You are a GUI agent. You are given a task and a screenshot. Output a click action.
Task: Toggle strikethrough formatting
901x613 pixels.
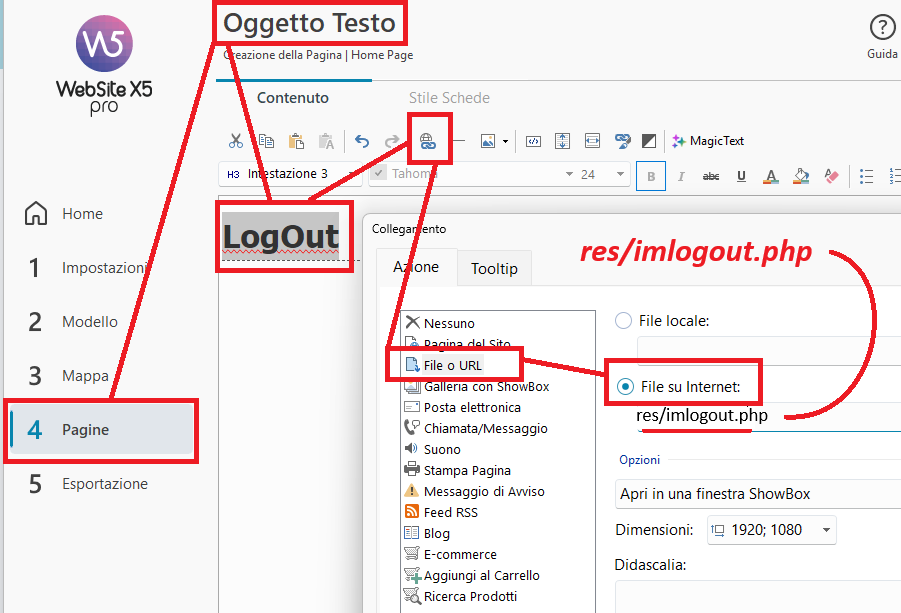[711, 176]
